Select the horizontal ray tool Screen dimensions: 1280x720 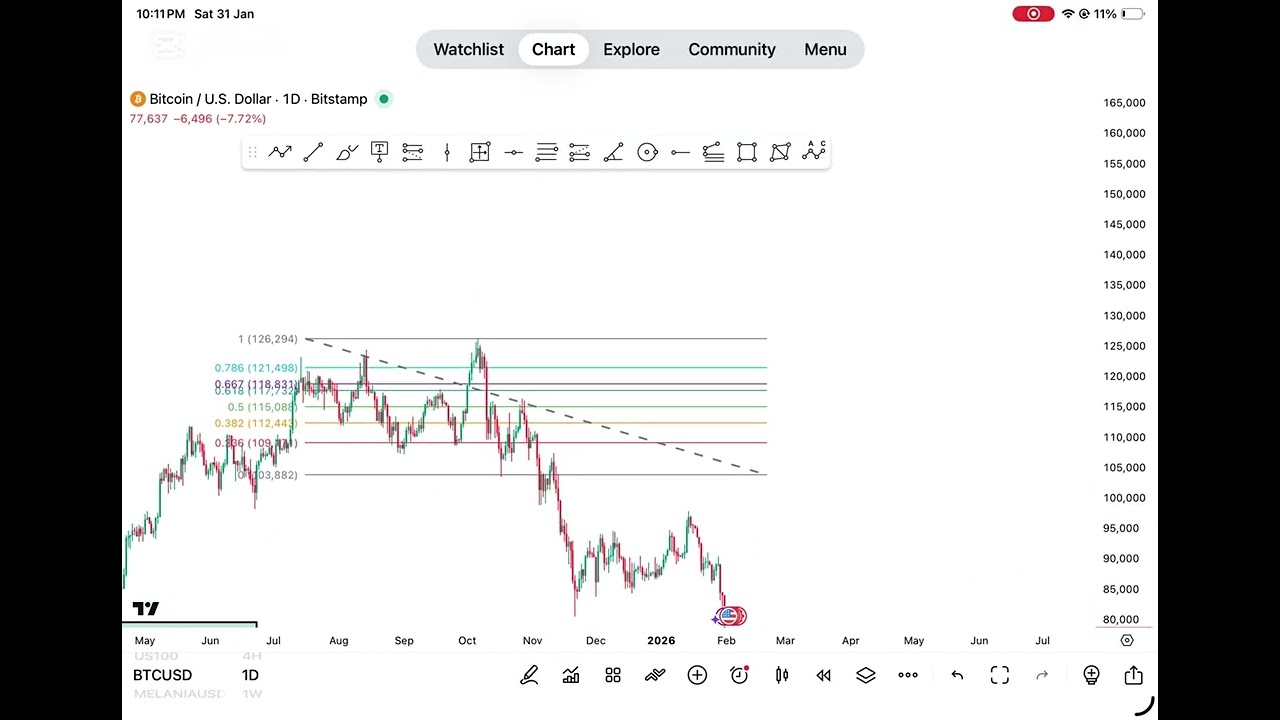680,152
